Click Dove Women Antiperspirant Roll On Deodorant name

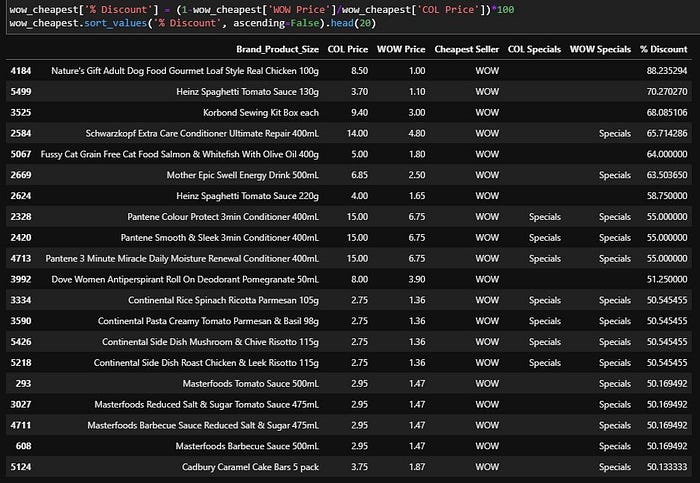[x=185, y=279]
